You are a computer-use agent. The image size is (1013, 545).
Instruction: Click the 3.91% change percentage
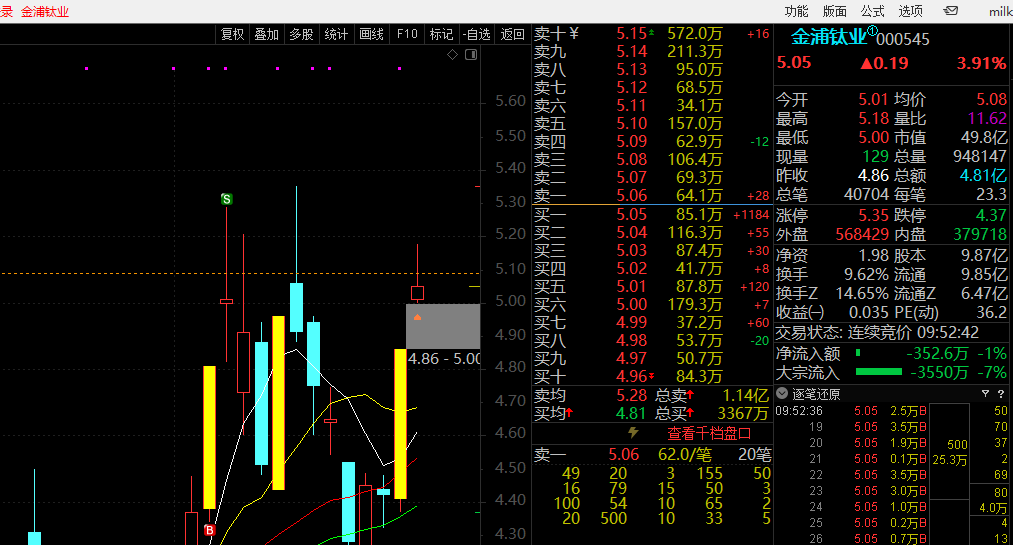(x=981, y=63)
